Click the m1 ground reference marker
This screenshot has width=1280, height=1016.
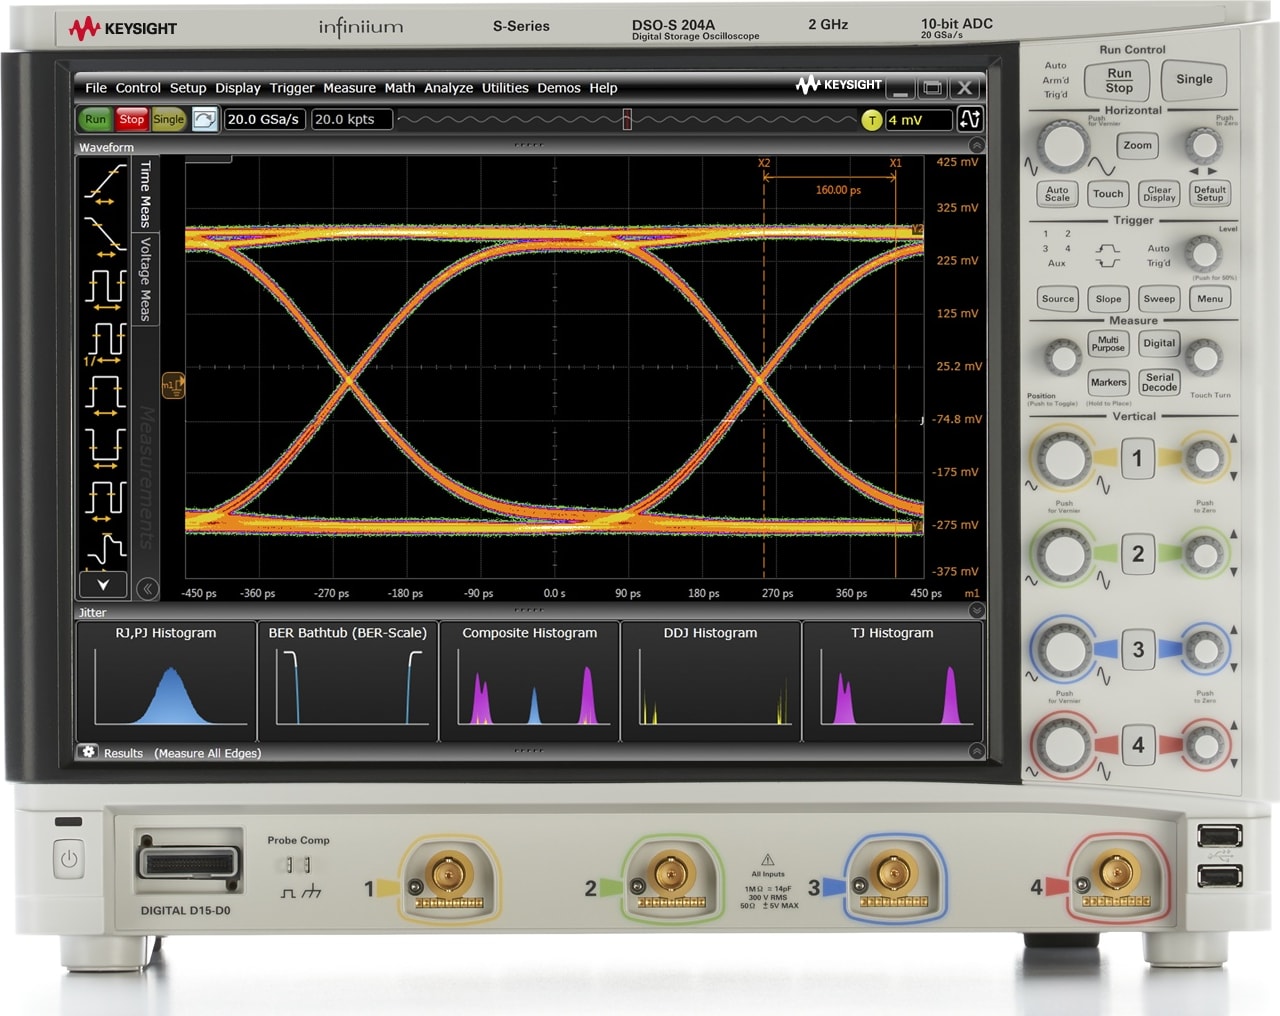point(172,385)
